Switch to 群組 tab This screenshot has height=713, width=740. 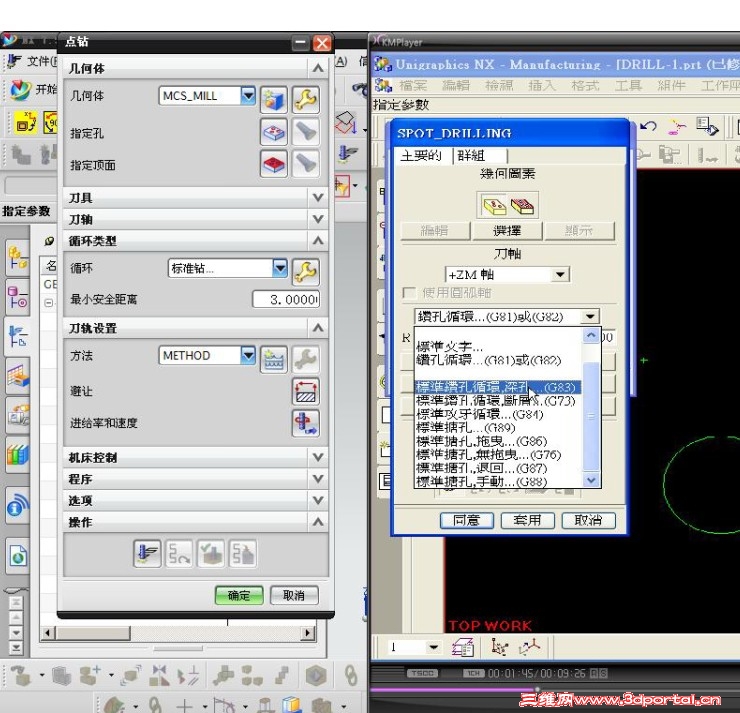(x=479, y=156)
